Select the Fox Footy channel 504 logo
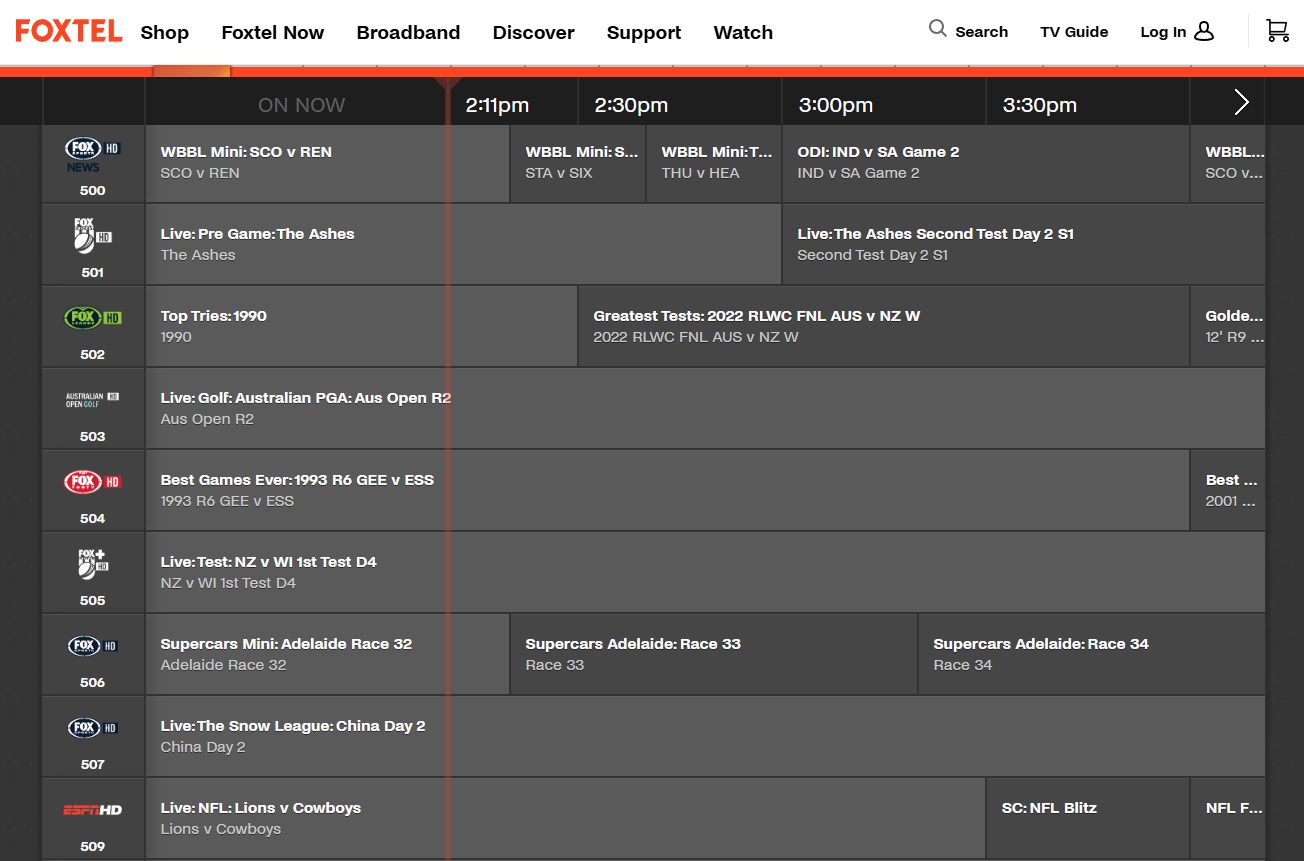Screen dimensions: 1304x861 (93, 482)
